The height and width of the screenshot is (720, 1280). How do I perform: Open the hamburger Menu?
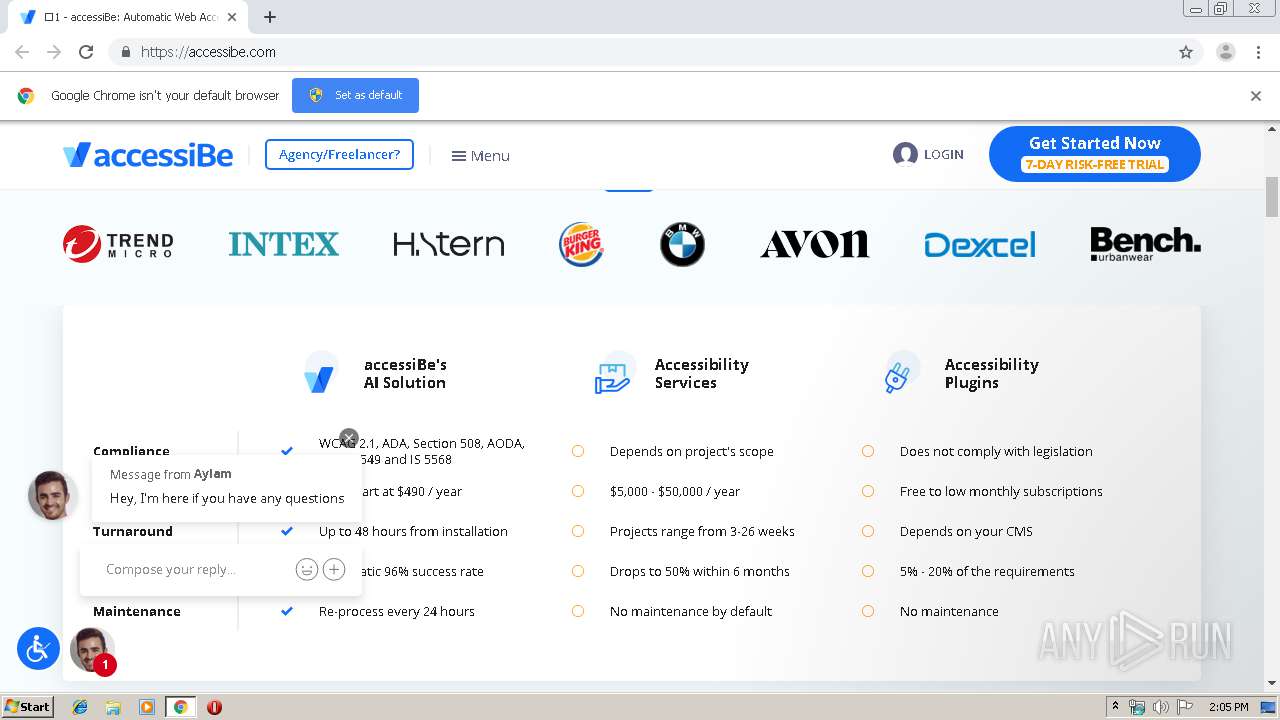coord(481,155)
